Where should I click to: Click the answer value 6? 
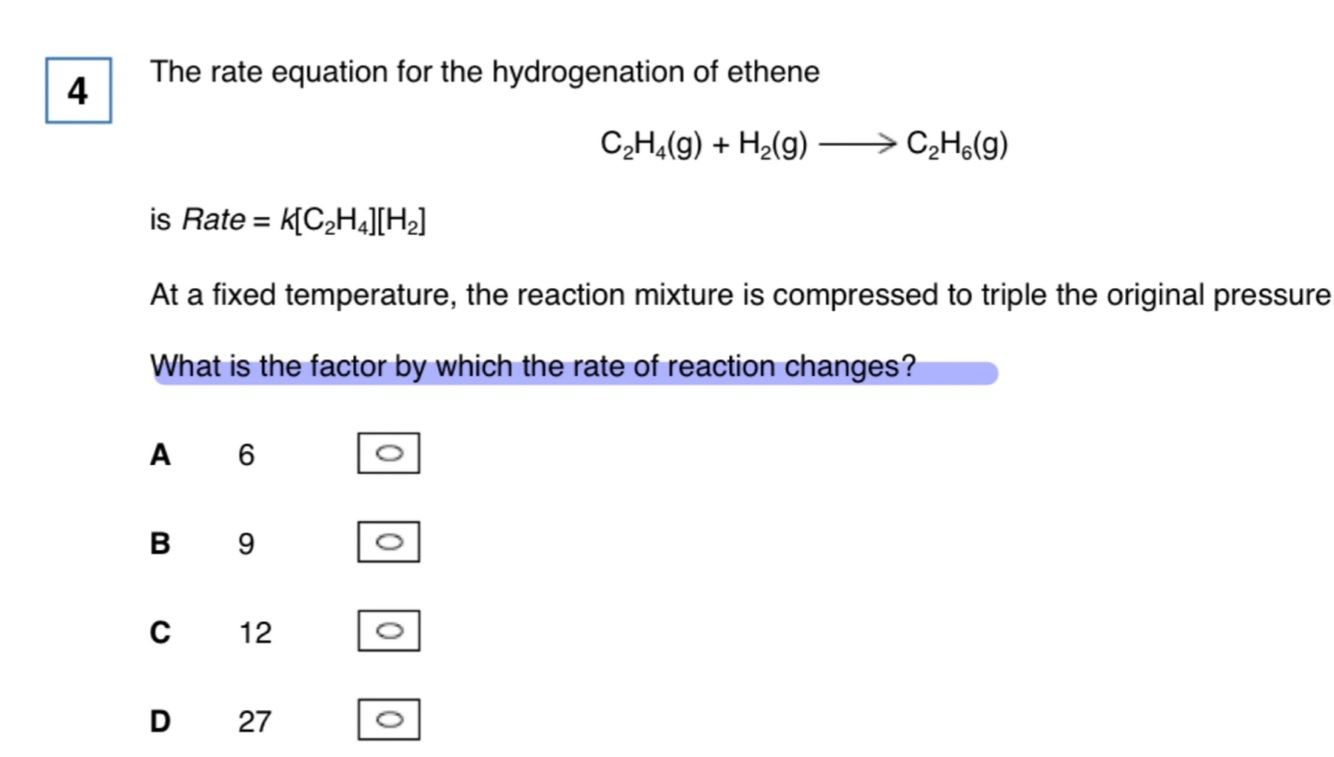coord(247,455)
